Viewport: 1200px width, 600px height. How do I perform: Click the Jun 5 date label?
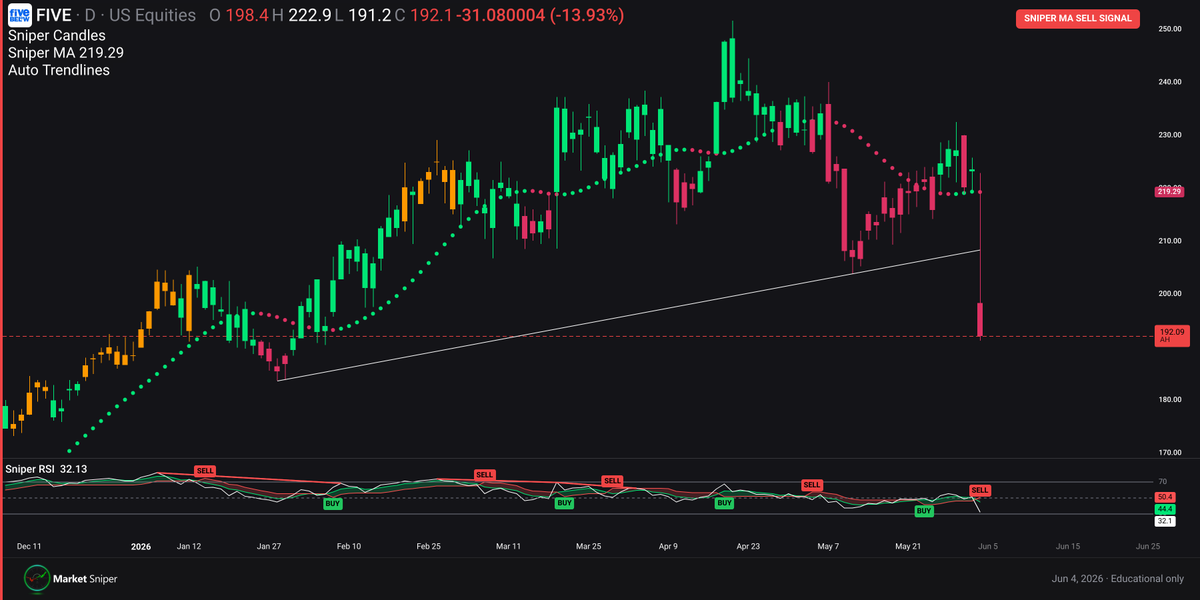tap(988, 547)
